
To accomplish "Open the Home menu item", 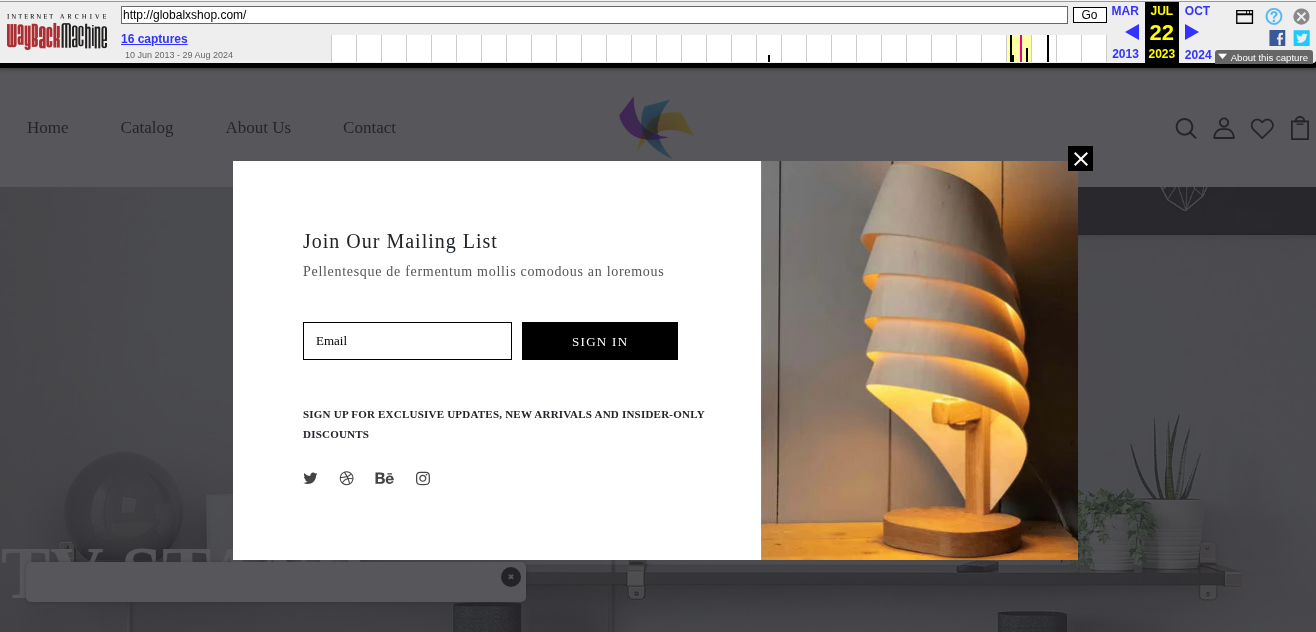I will 48,128.
